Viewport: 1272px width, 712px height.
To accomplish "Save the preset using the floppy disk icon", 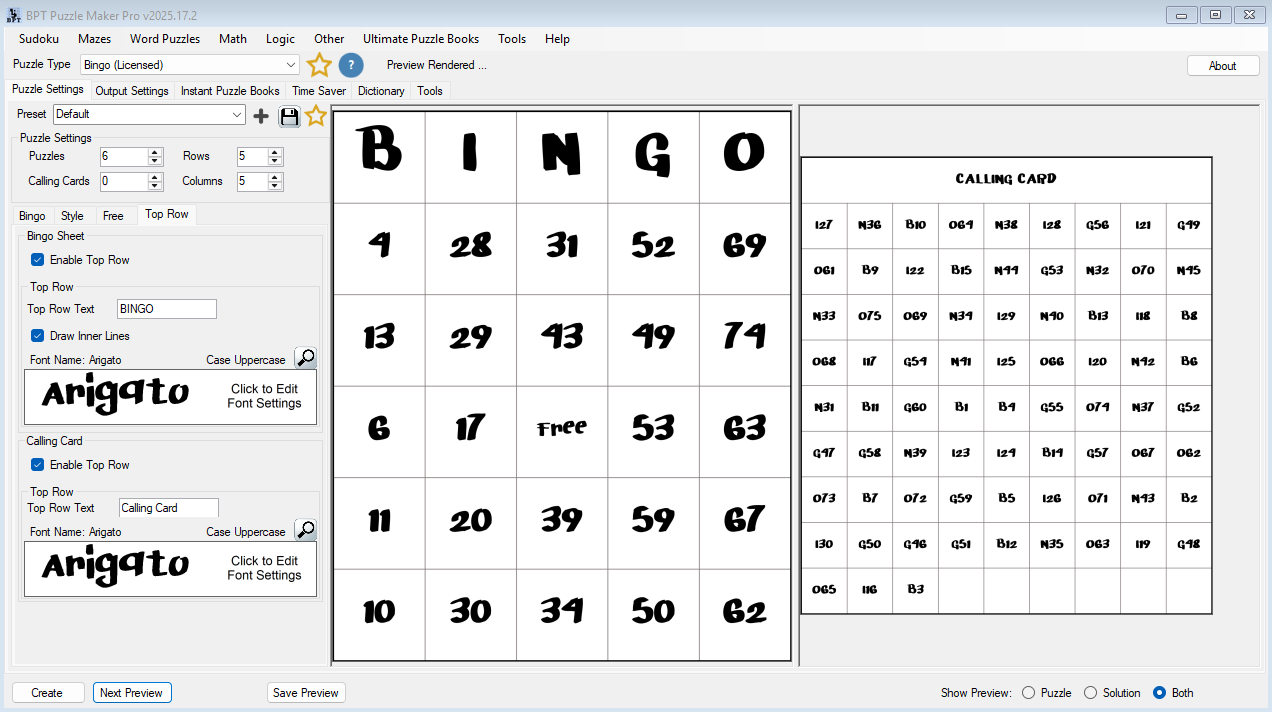I will pos(288,115).
